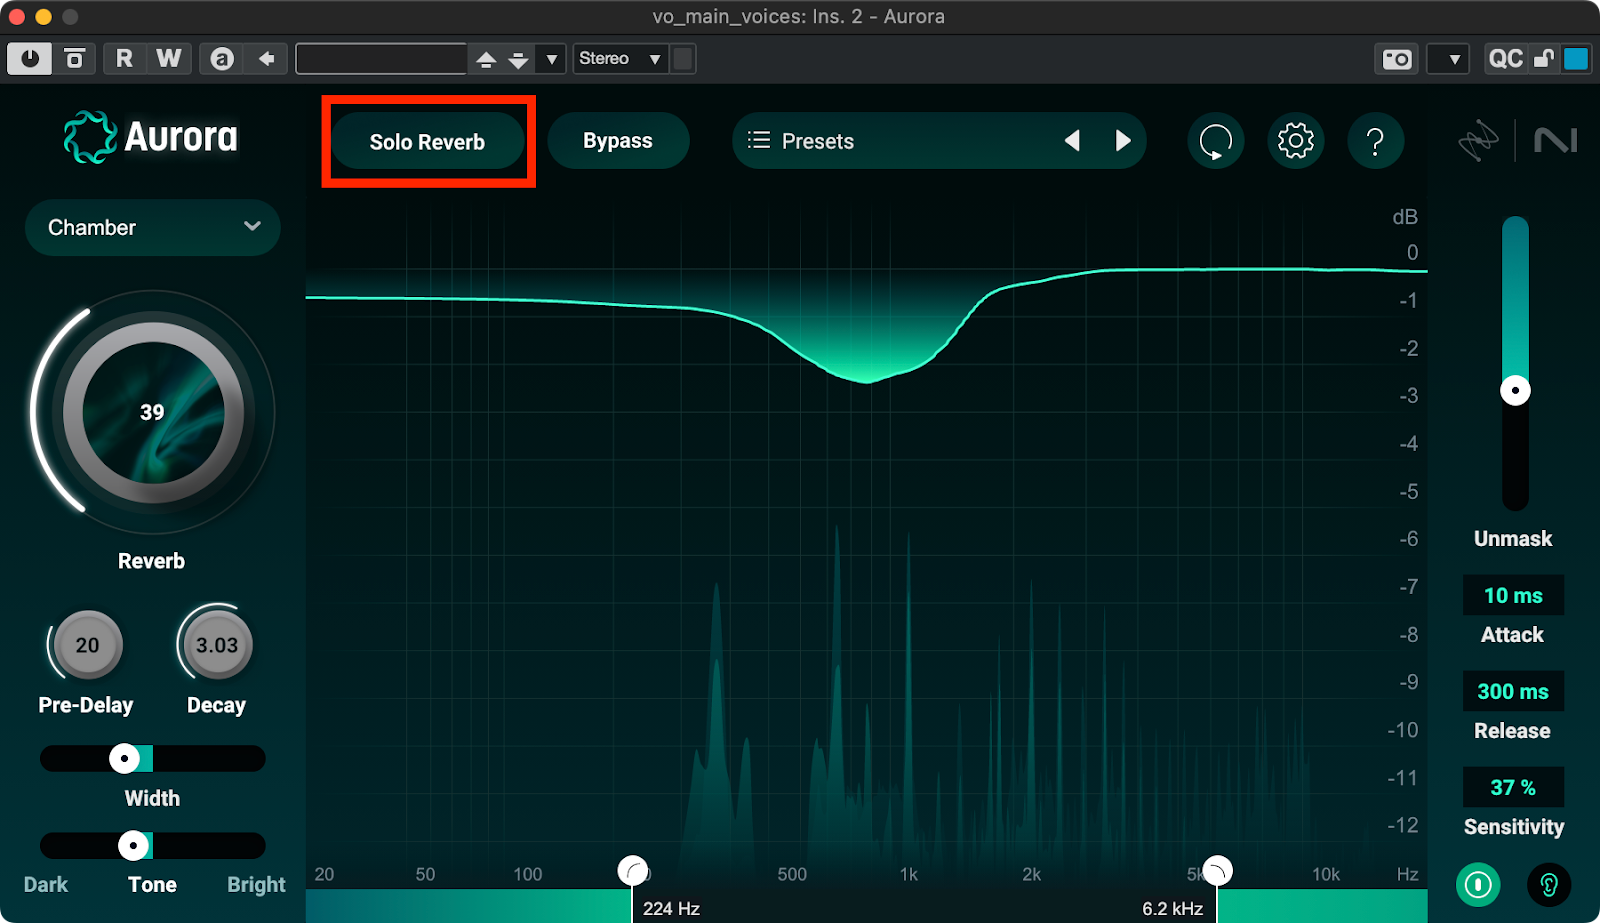The image size is (1600, 923).
Task: Click the window title 'vo_main_voices: Ins. 2 - Aurora'
Action: [798, 17]
